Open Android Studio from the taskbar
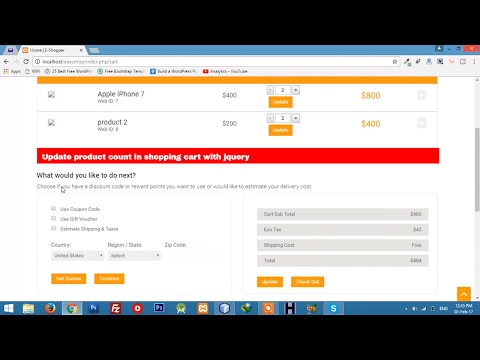 tap(181, 308)
